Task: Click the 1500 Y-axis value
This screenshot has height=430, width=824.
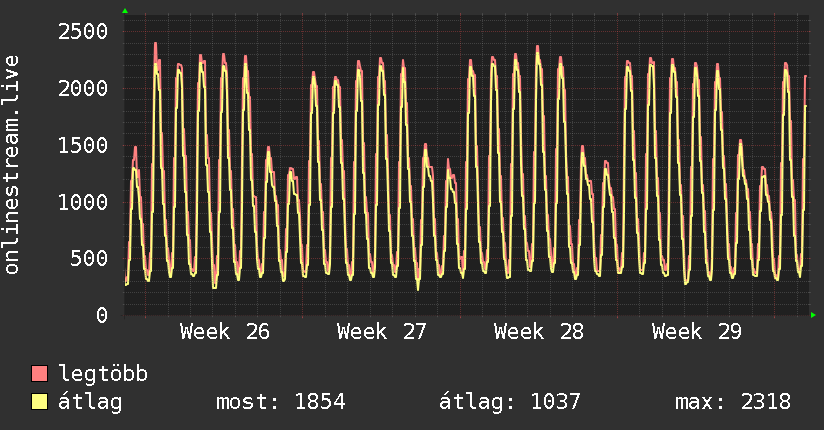Action: (83, 145)
